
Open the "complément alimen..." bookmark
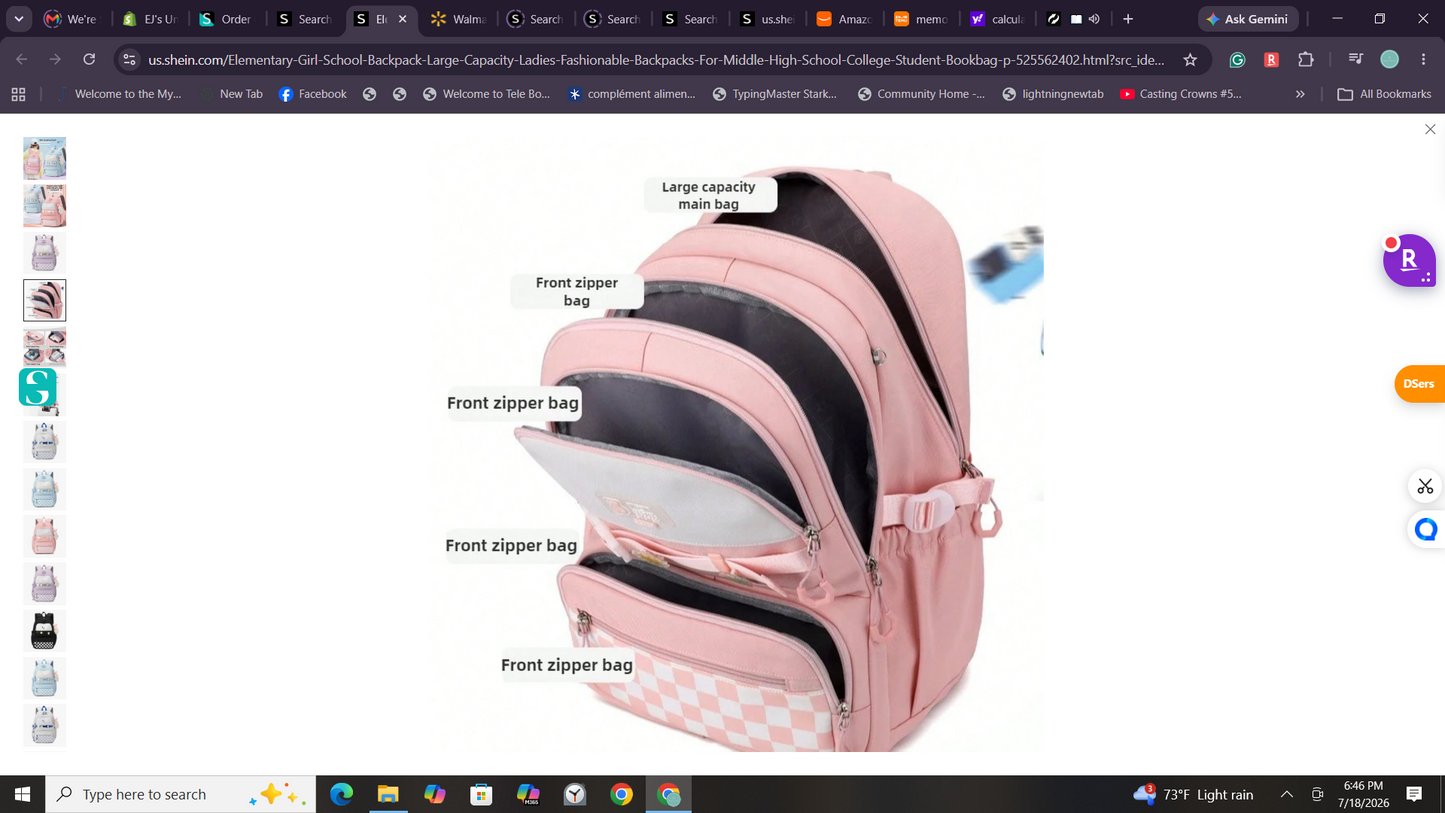(632, 94)
